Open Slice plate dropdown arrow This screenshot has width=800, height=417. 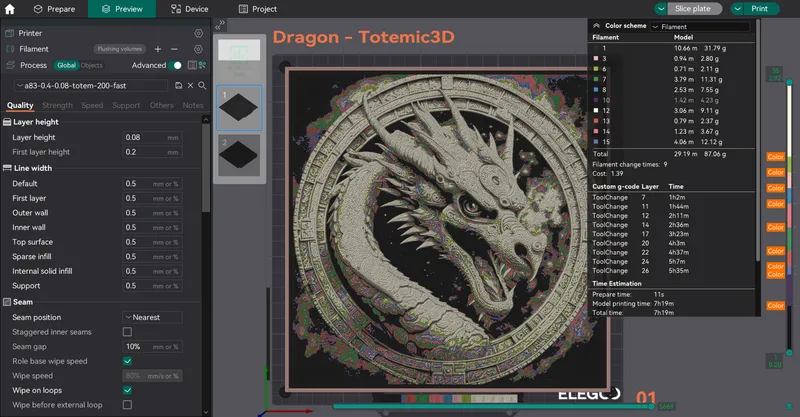[x=661, y=9]
